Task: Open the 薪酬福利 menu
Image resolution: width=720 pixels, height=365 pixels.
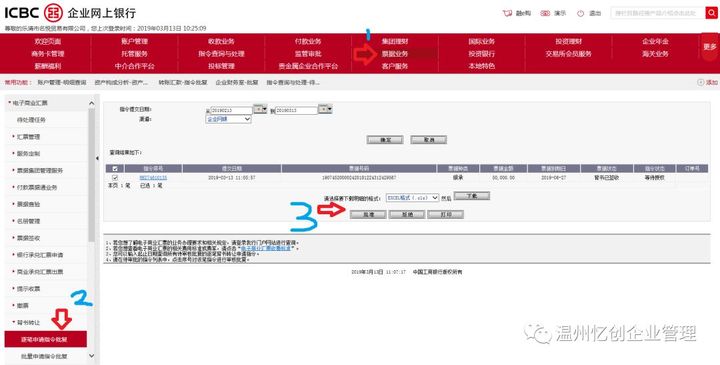Action: [48, 66]
